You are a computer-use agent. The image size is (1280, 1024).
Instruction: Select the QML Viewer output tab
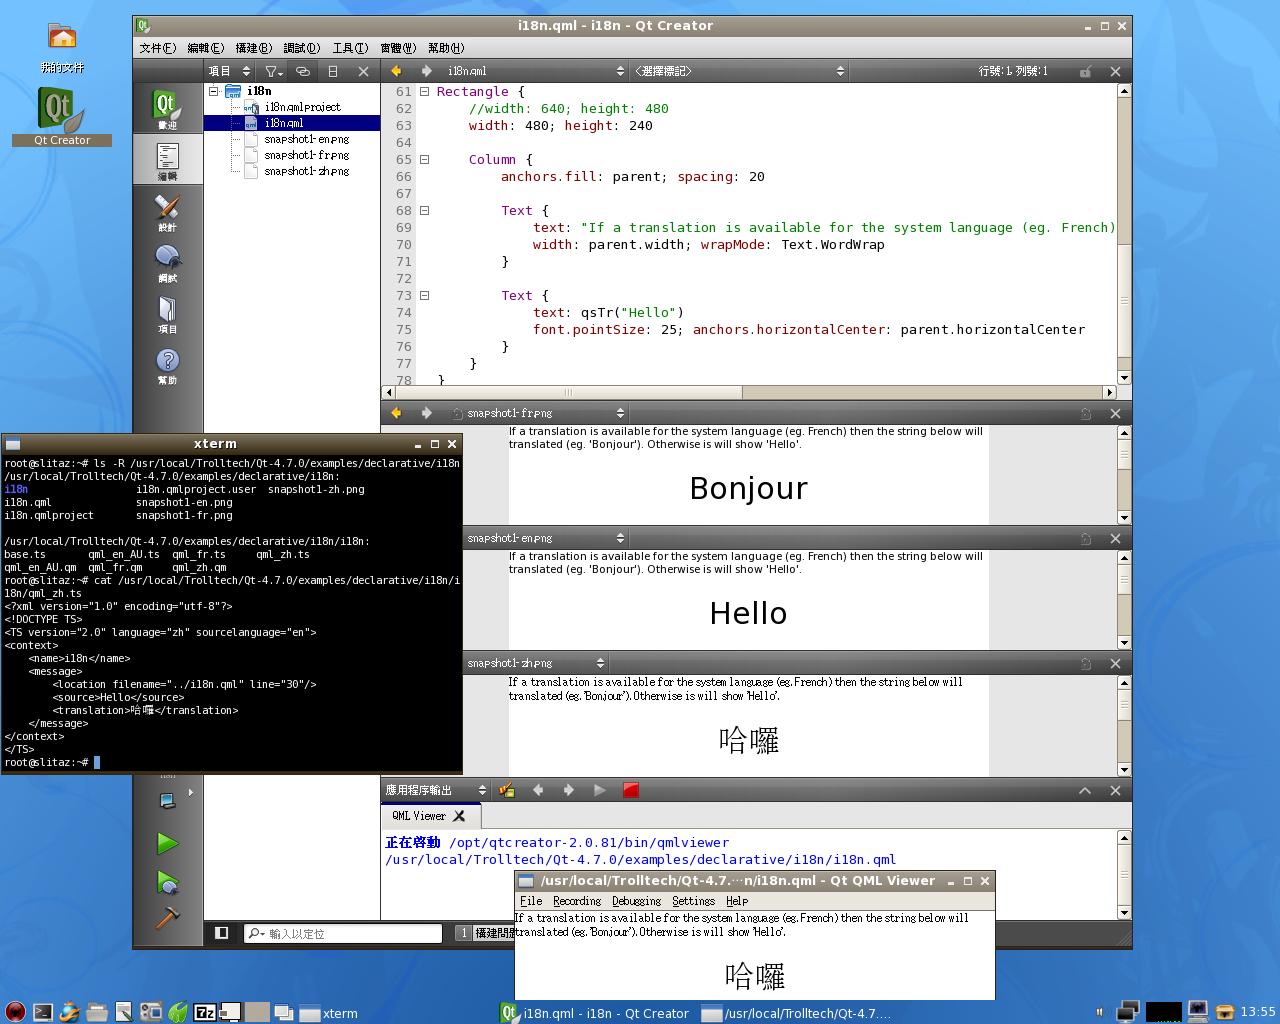[x=430, y=816]
